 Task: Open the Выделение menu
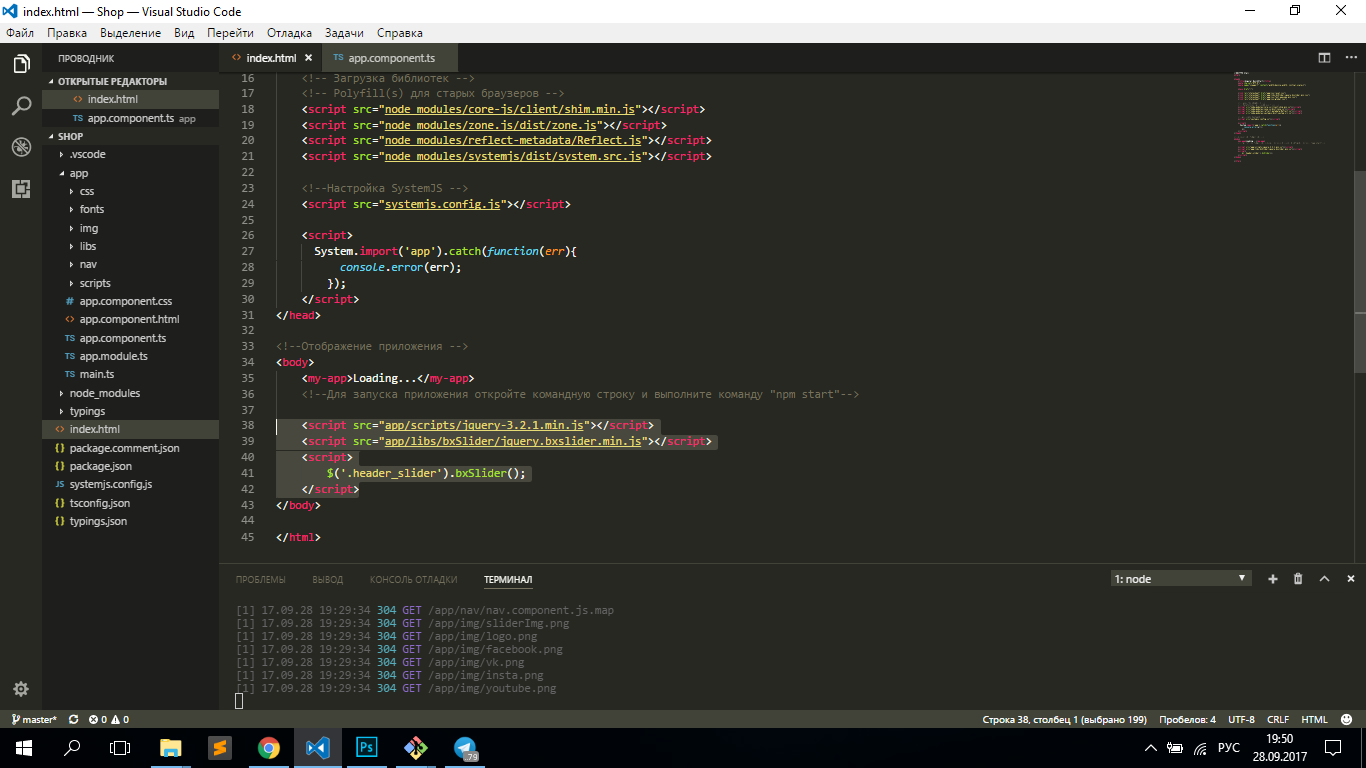coord(131,33)
